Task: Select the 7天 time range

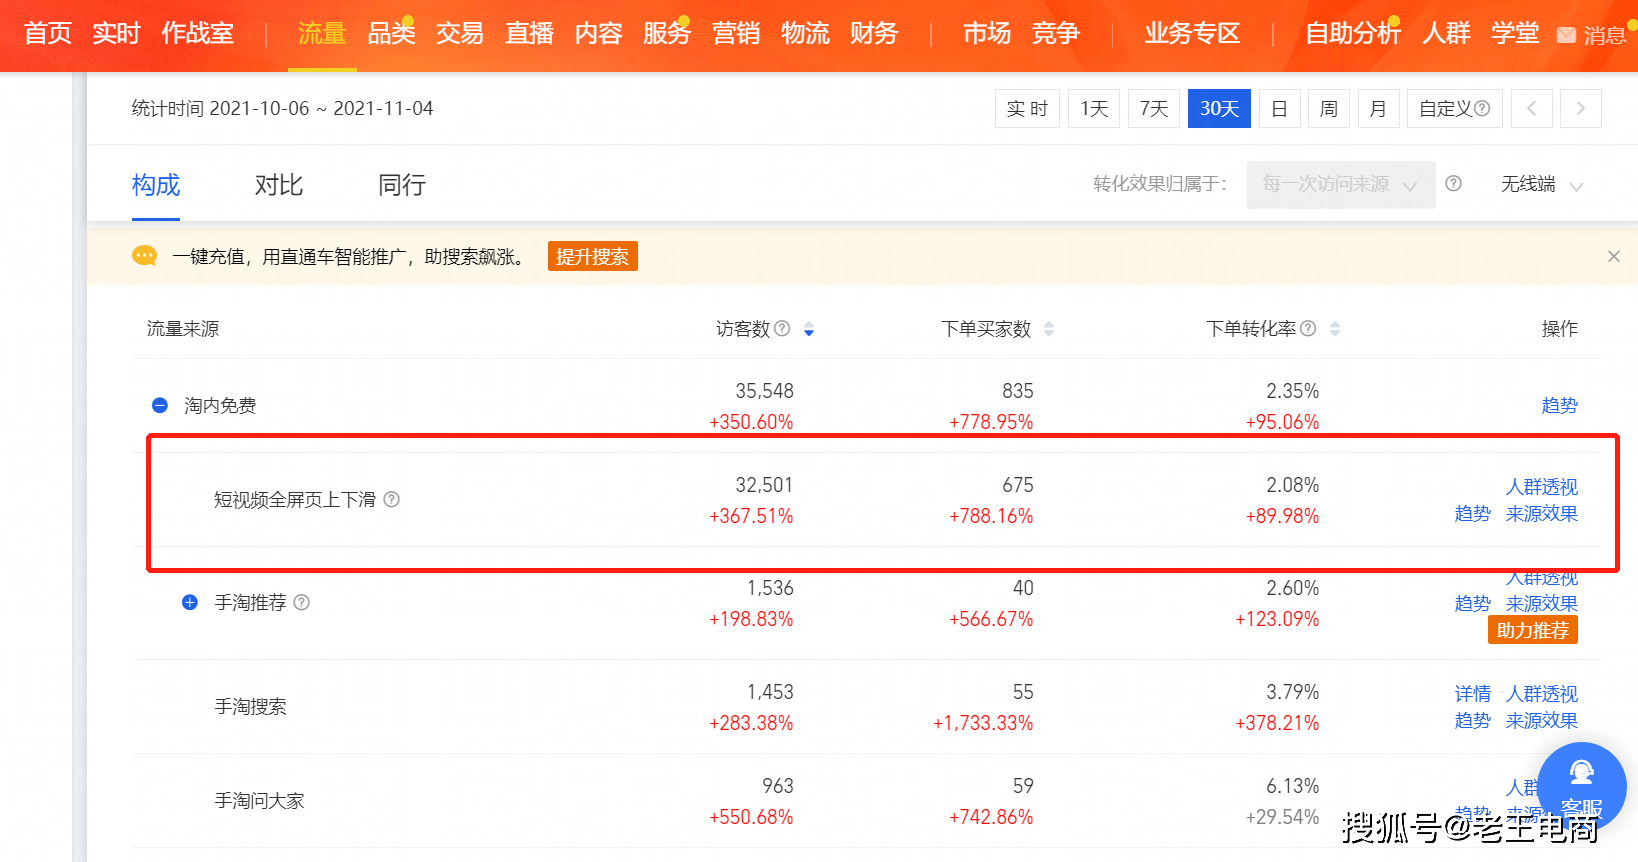Action: 1154,108
